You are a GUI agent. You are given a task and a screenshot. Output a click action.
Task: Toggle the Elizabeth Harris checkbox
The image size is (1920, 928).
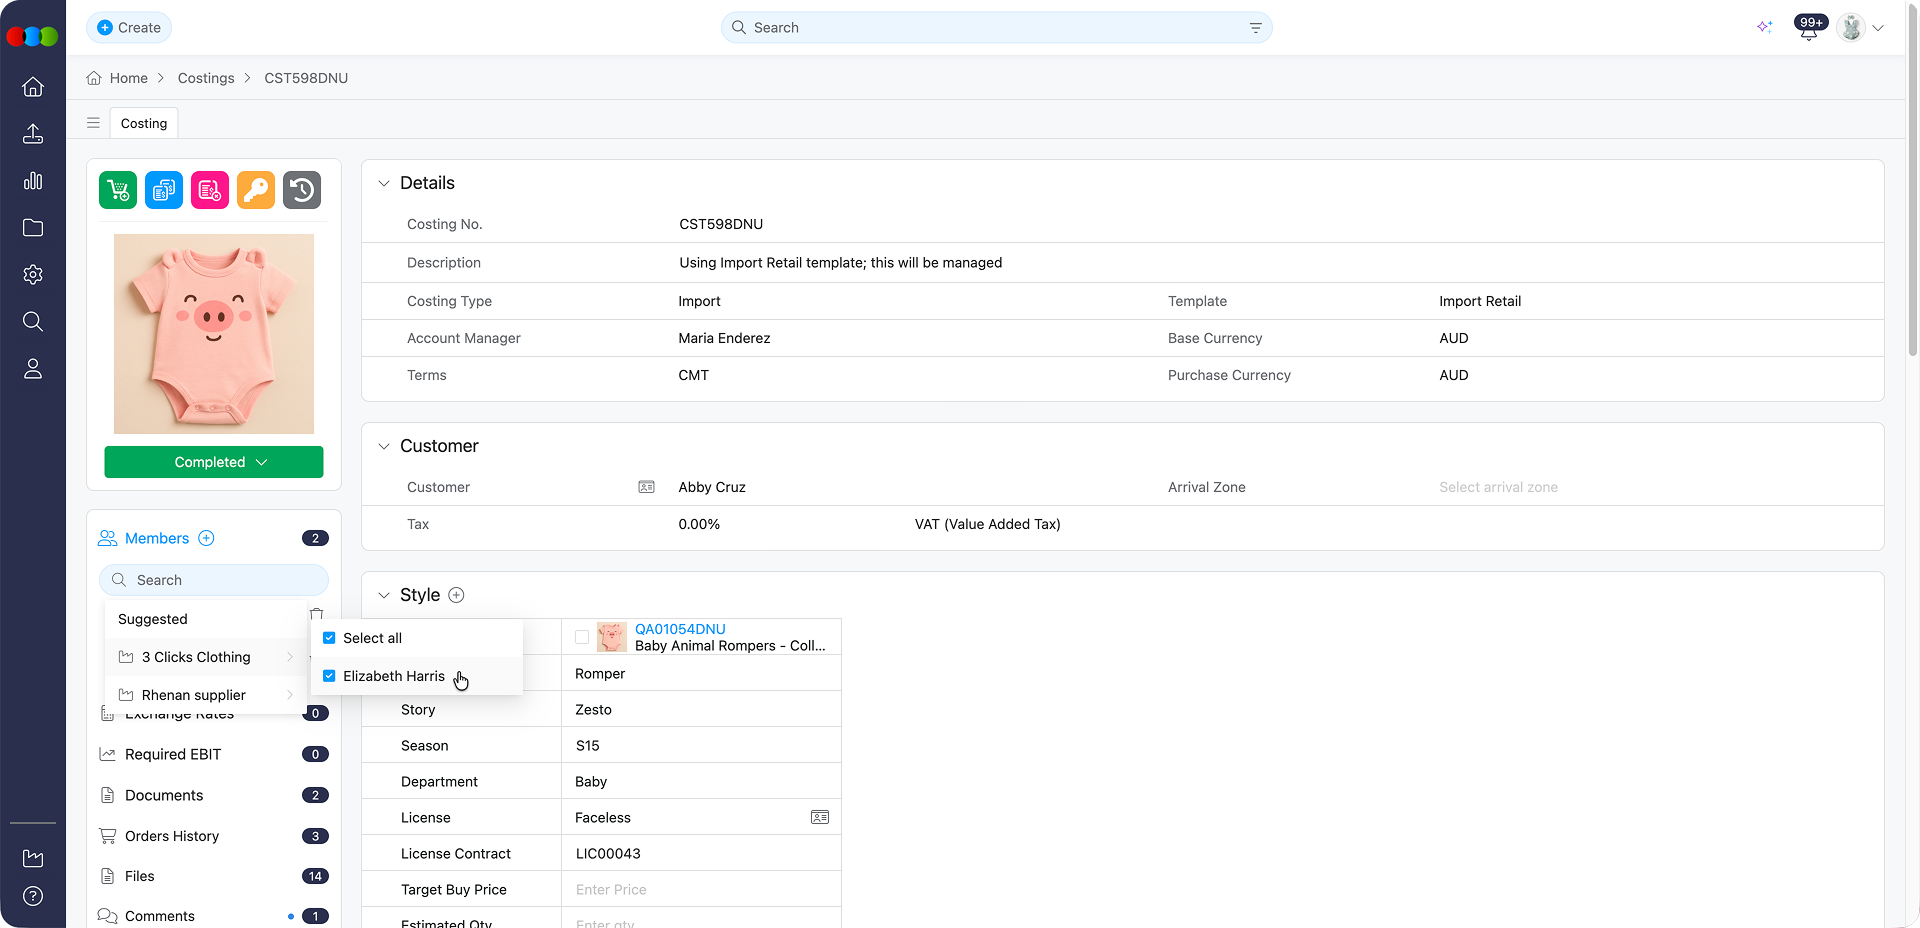click(329, 676)
